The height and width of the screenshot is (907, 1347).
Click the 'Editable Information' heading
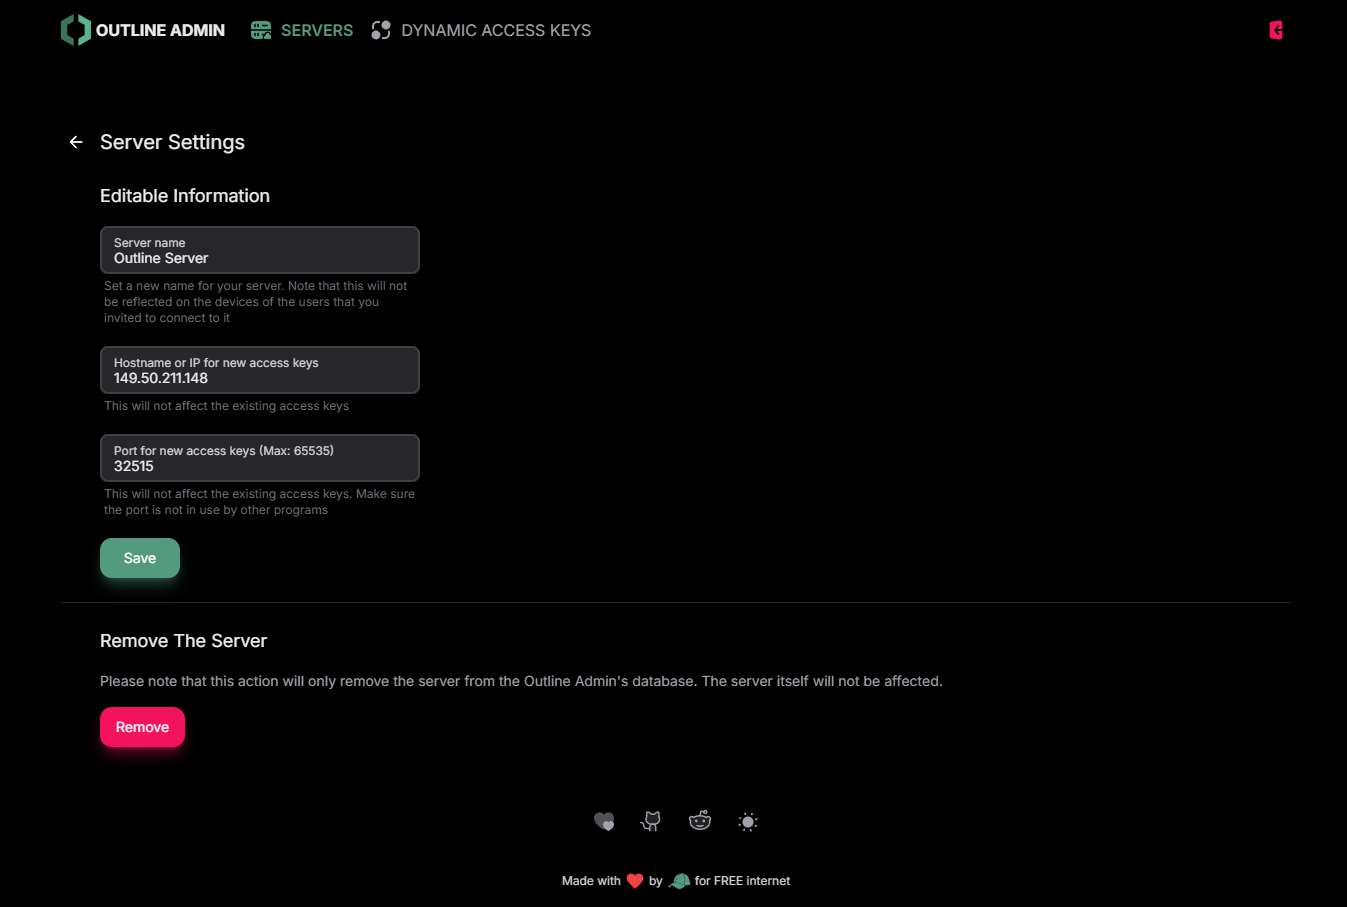pyautogui.click(x=185, y=196)
